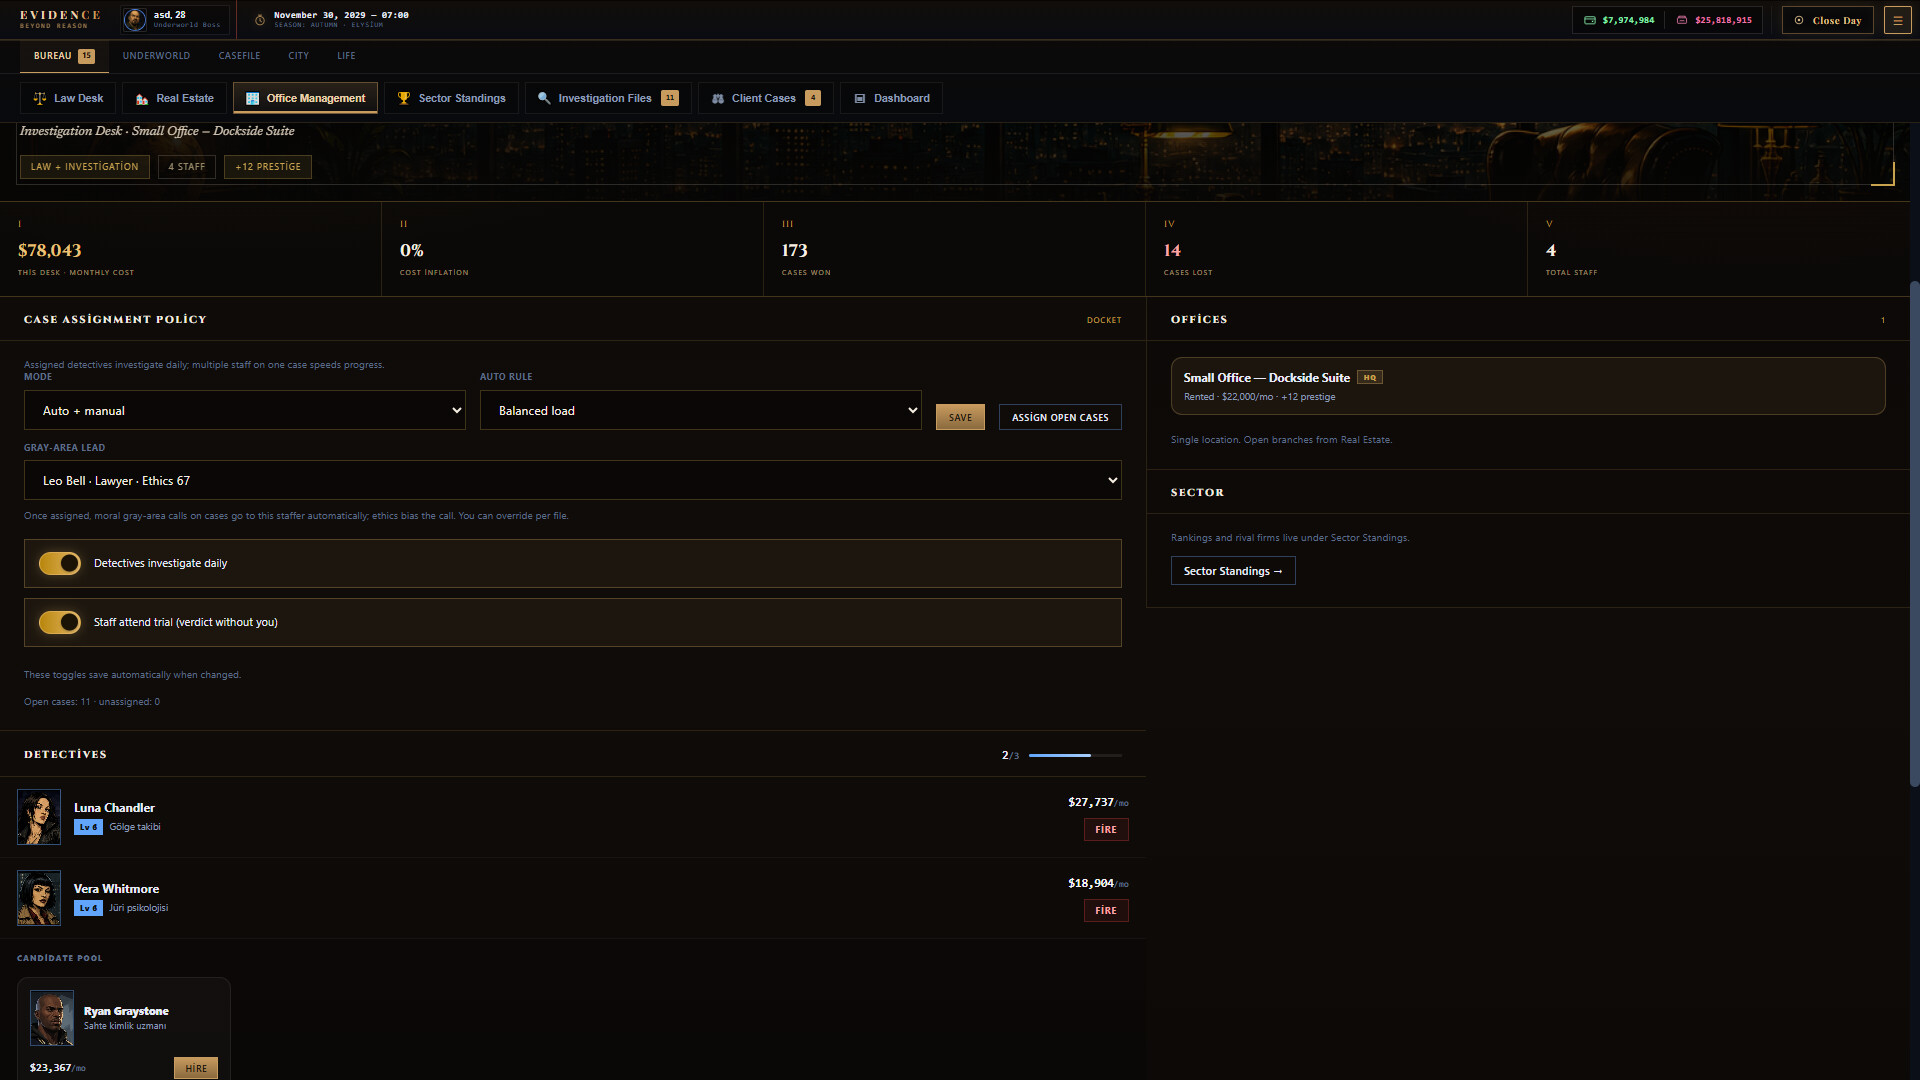Click the green cash balance icon
The height and width of the screenshot is (1080, 1920).
point(1590,20)
